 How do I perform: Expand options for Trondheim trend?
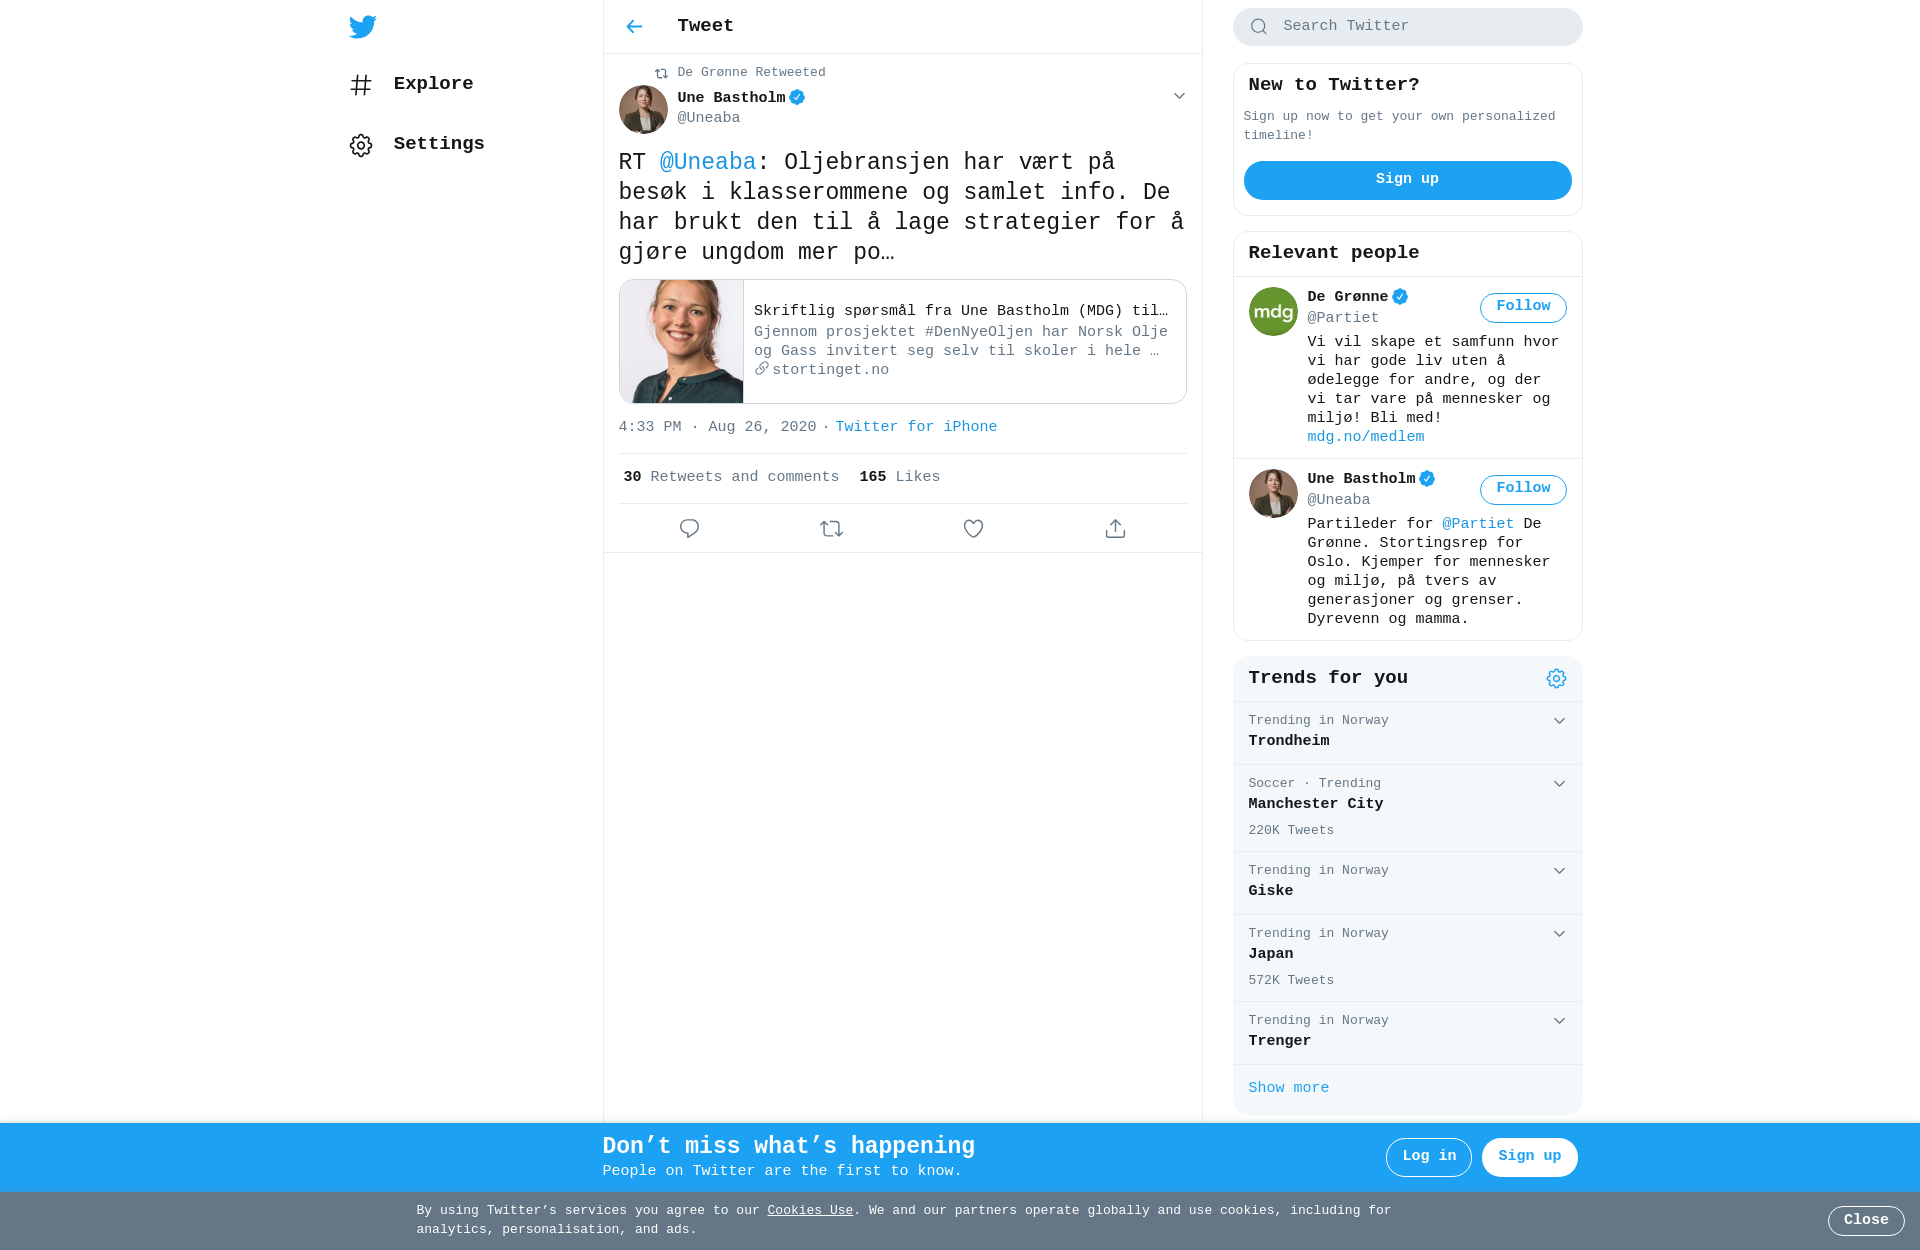point(1559,721)
